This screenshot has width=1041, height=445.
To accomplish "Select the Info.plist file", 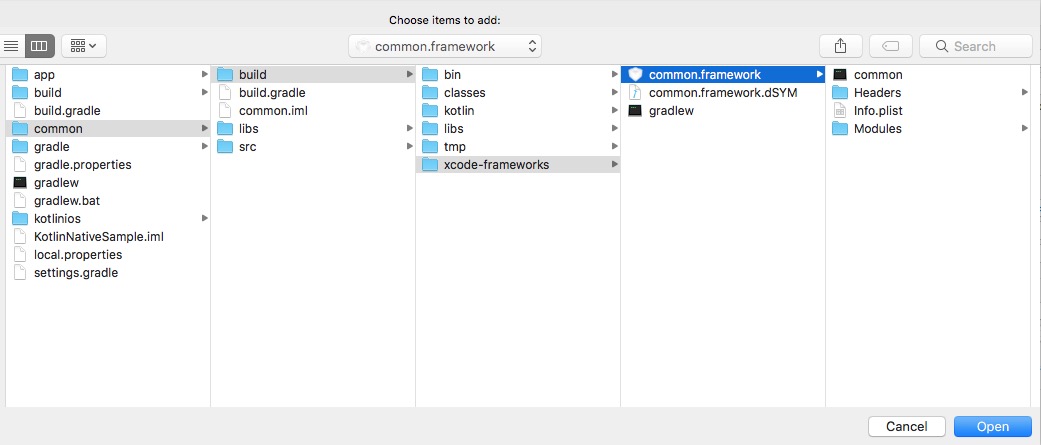I will (x=877, y=111).
